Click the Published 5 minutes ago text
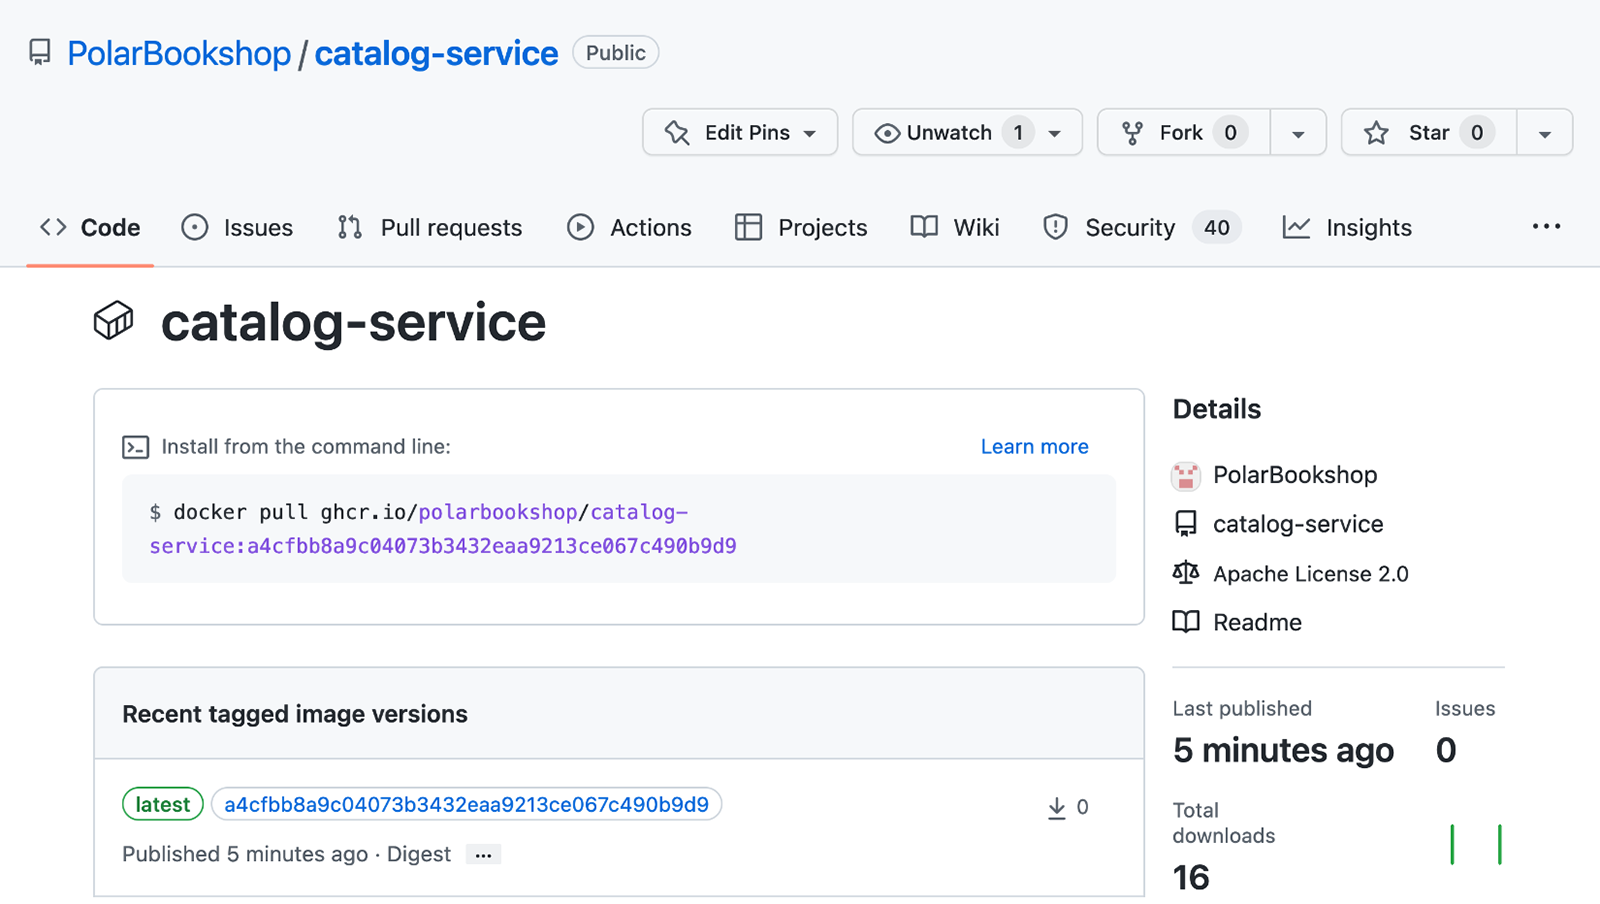The image size is (1600, 904). [245, 854]
